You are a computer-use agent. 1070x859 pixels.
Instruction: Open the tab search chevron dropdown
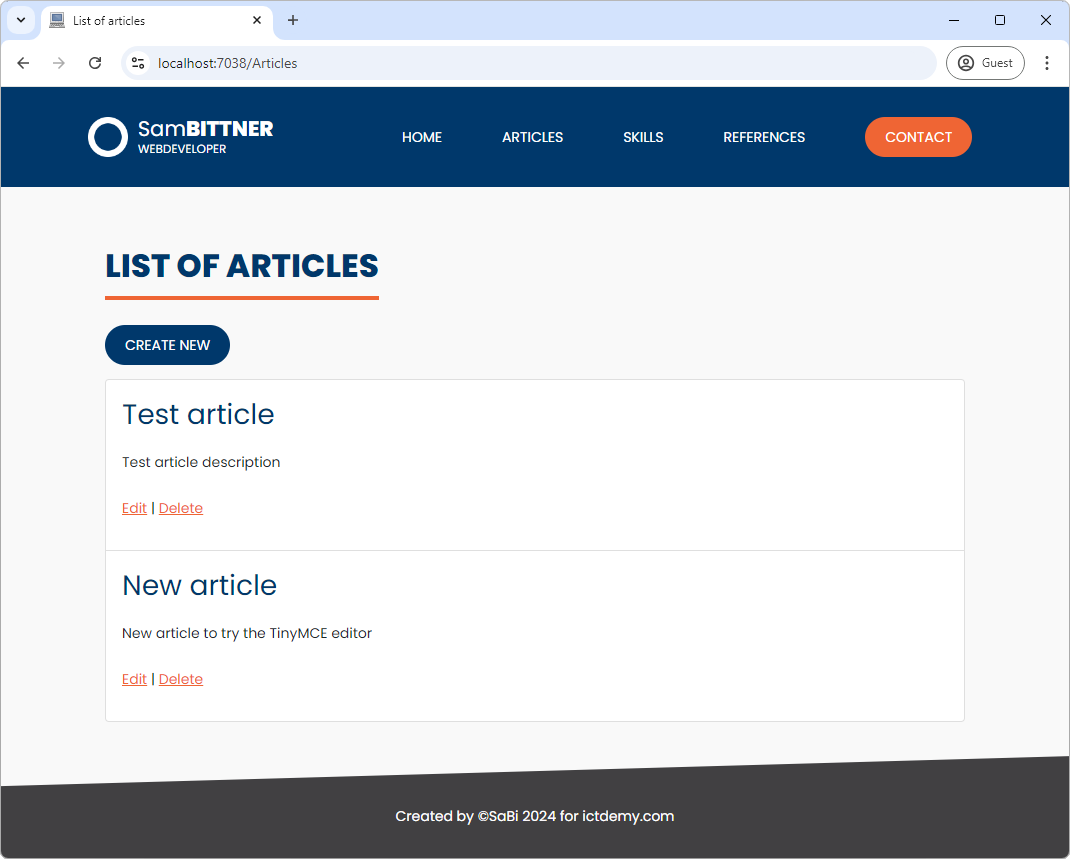pyautogui.click(x=20, y=20)
